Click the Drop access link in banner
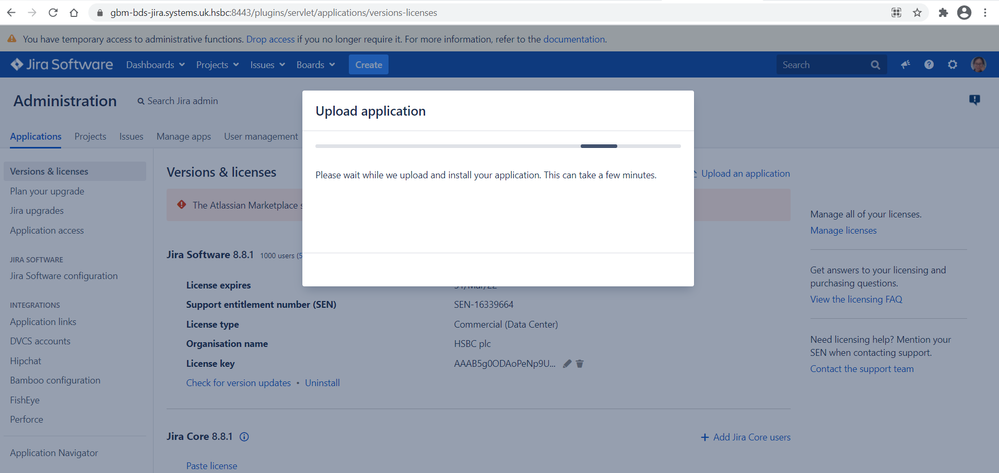Screen dimensions: 999x473 [271, 39]
